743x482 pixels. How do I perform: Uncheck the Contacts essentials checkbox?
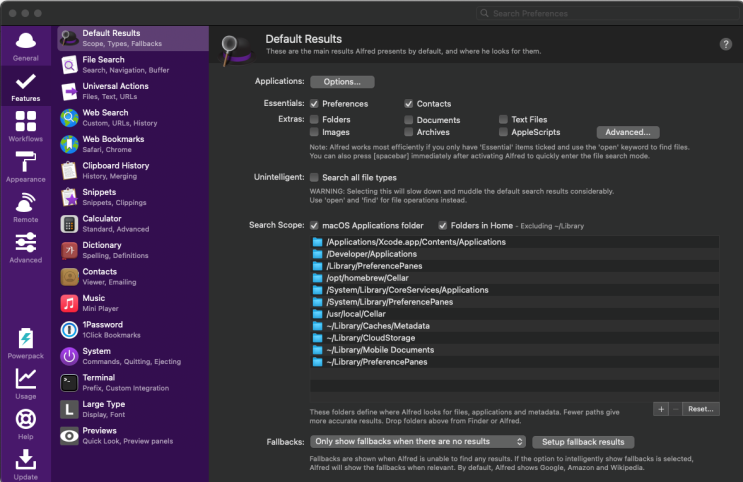[408, 103]
